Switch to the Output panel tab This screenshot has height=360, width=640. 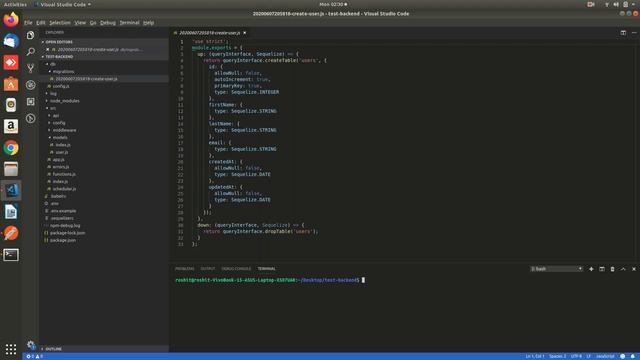(208, 269)
